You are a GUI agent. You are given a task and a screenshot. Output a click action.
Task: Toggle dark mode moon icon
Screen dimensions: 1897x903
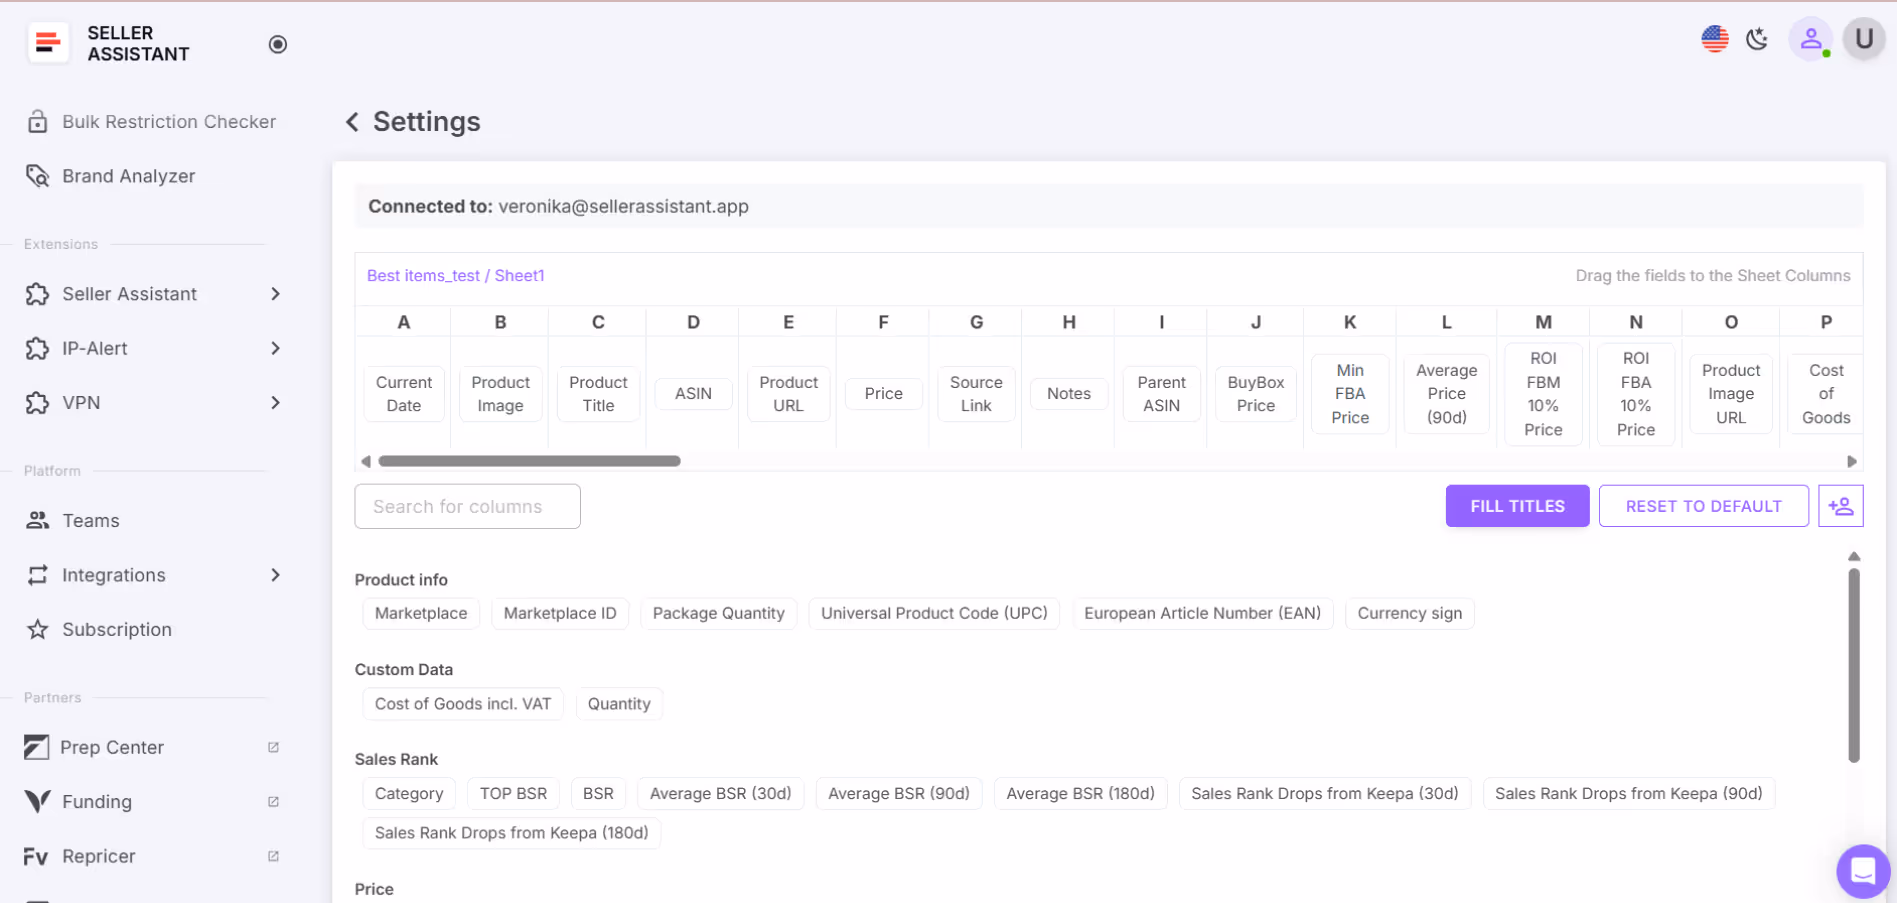coord(1757,39)
